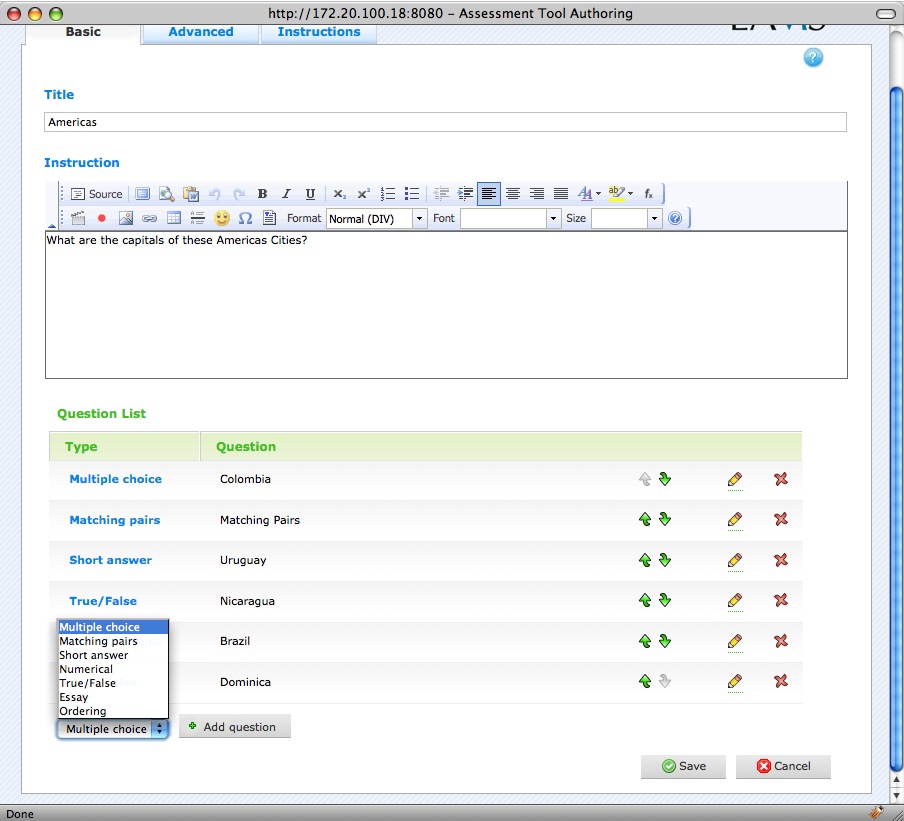Click the Redo arrow in the editor toolbar

point(239,194)
